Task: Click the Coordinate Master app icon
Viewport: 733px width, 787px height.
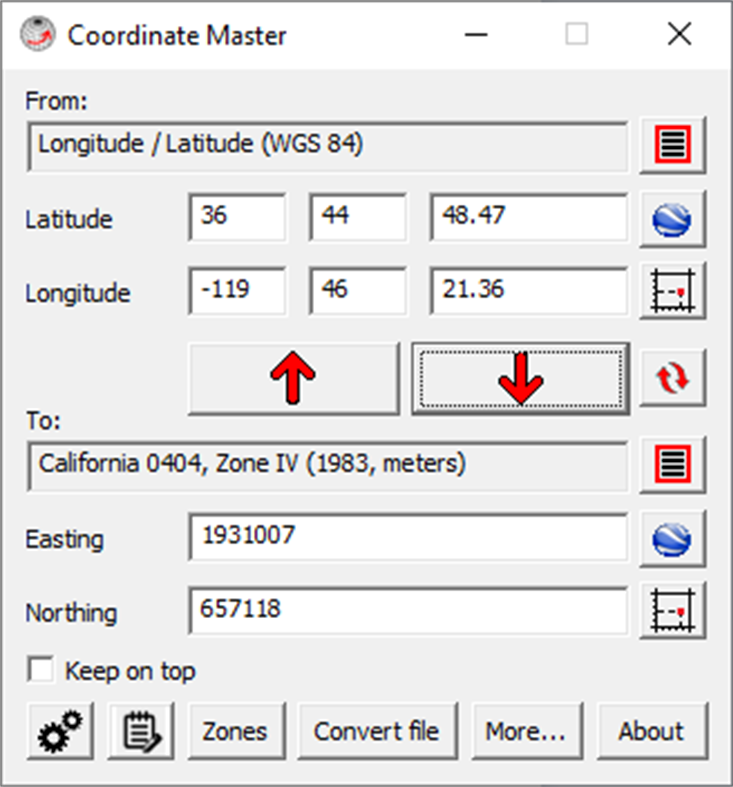Action: pyautogui.click(x=38, y=34)
